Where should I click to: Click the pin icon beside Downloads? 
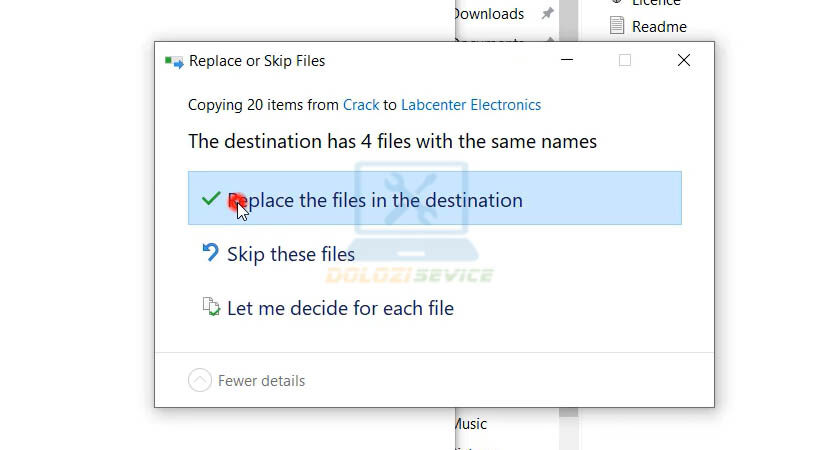547,14
